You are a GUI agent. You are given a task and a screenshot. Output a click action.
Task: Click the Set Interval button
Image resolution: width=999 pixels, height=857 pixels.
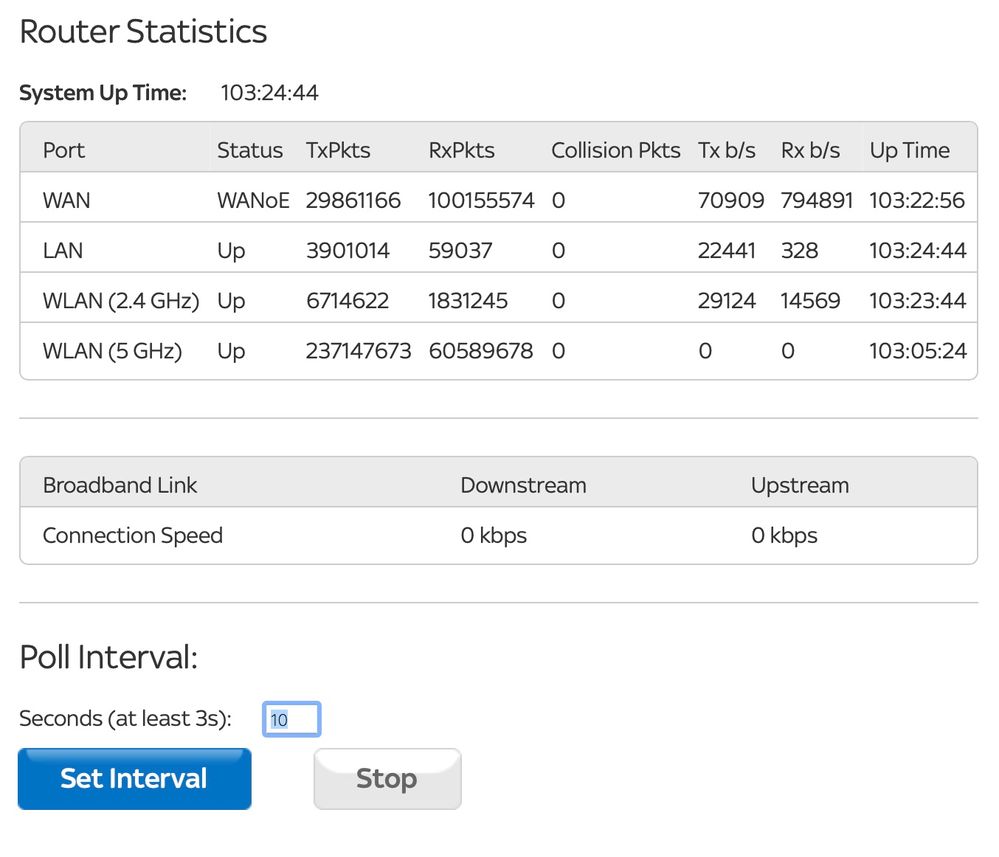click(x=134, y=779)
